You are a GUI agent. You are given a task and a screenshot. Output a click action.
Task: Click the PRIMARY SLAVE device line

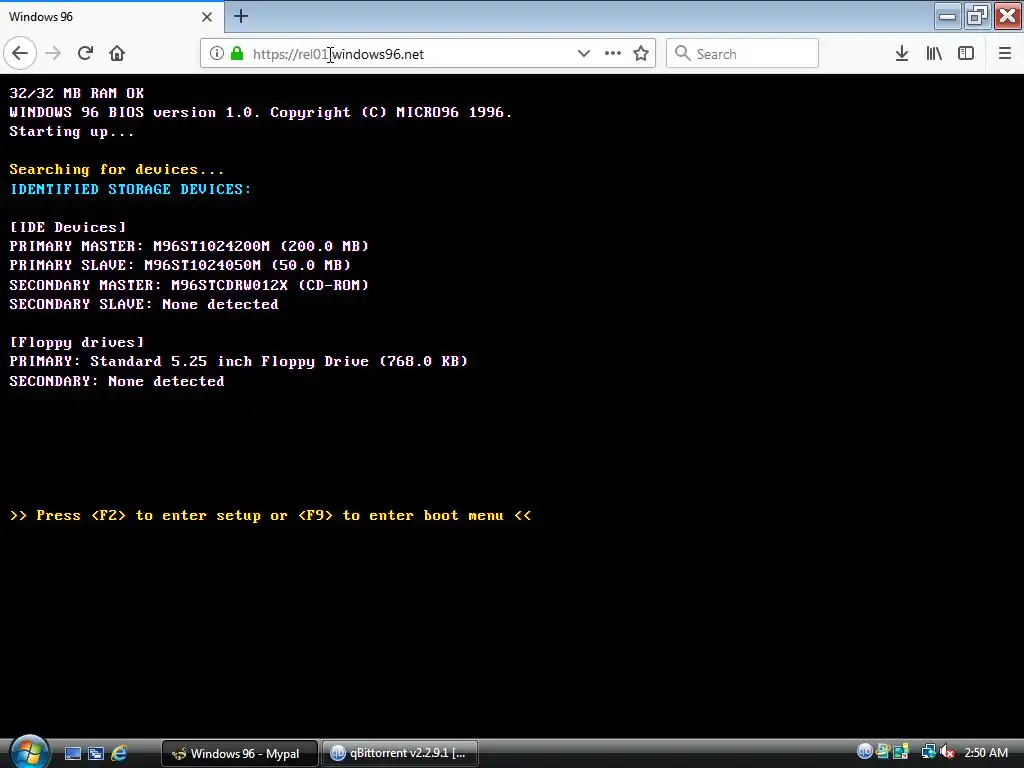point(180,265)
